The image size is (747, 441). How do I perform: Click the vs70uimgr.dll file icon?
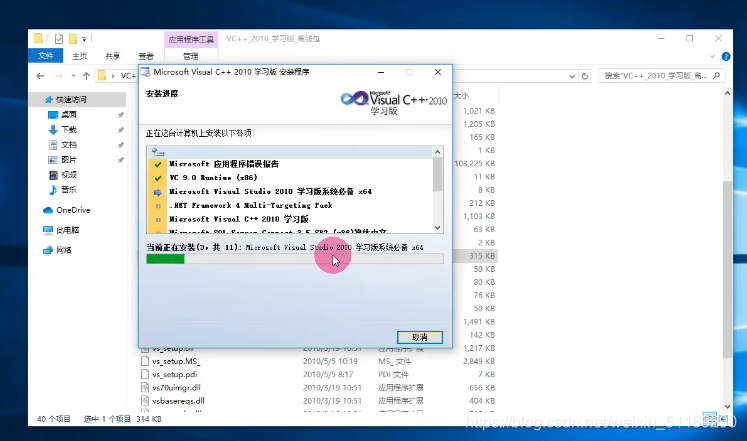pyautogui.click(x=145, y=388)
